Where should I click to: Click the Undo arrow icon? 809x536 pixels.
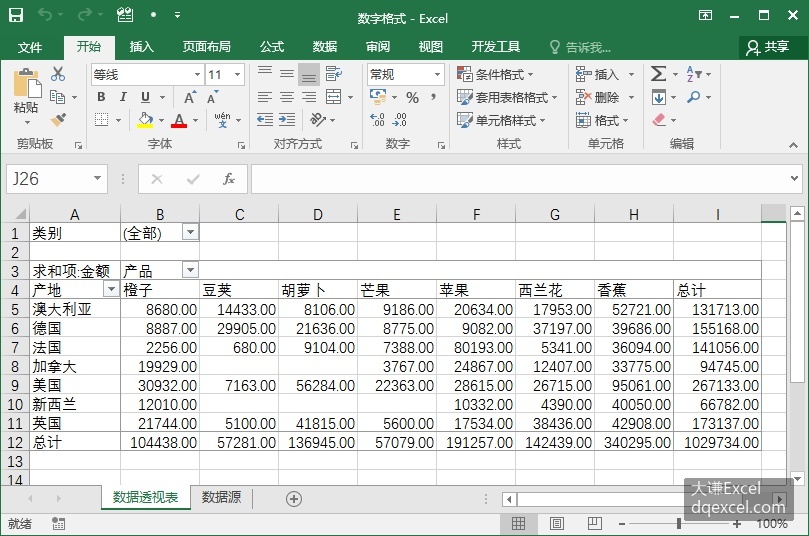pos(45,15)
